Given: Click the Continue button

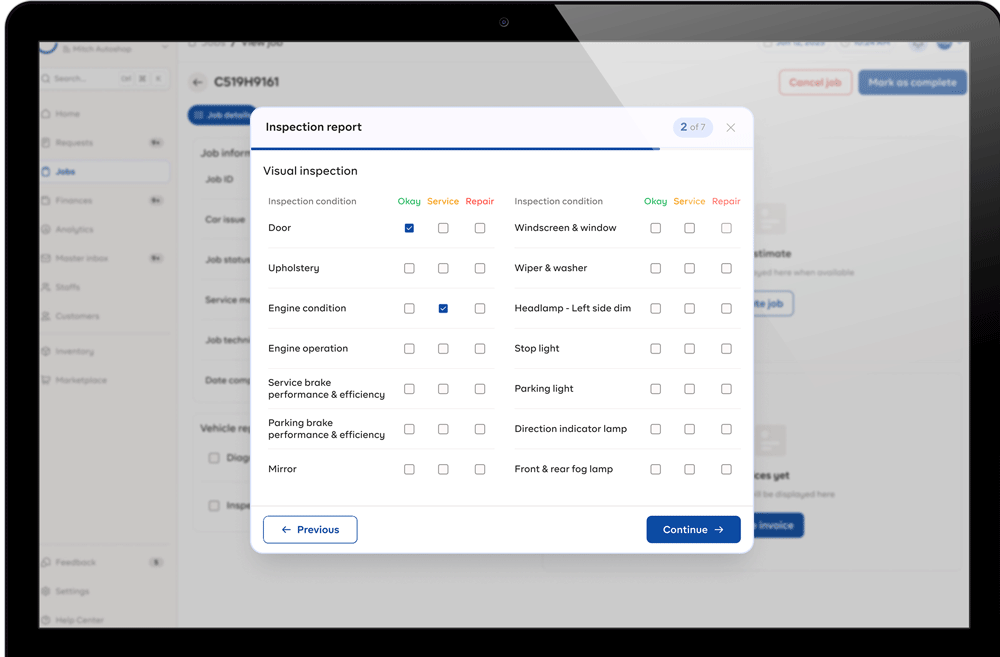Looking at the screenshot, I should tap(693, 530).
